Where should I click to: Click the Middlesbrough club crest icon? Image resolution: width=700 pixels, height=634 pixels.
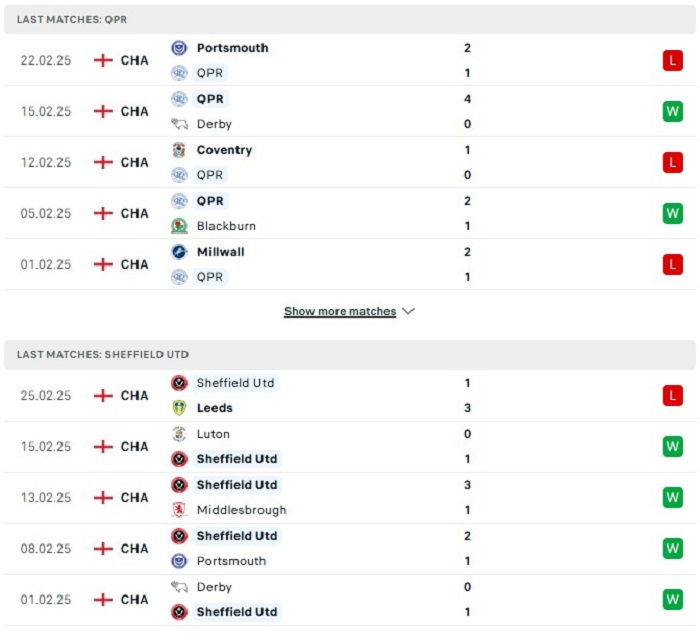(179, 510)
